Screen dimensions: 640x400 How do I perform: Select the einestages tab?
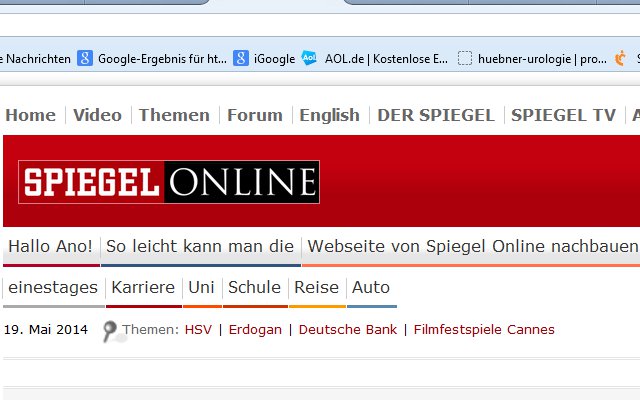[53, 287]
